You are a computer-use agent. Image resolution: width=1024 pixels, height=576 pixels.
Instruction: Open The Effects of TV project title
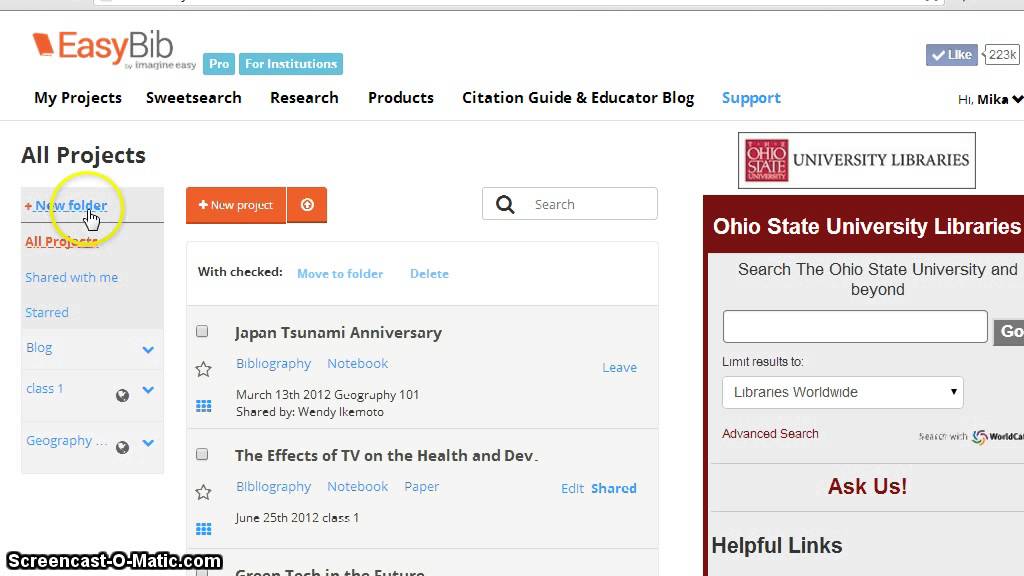coord(386,456)
